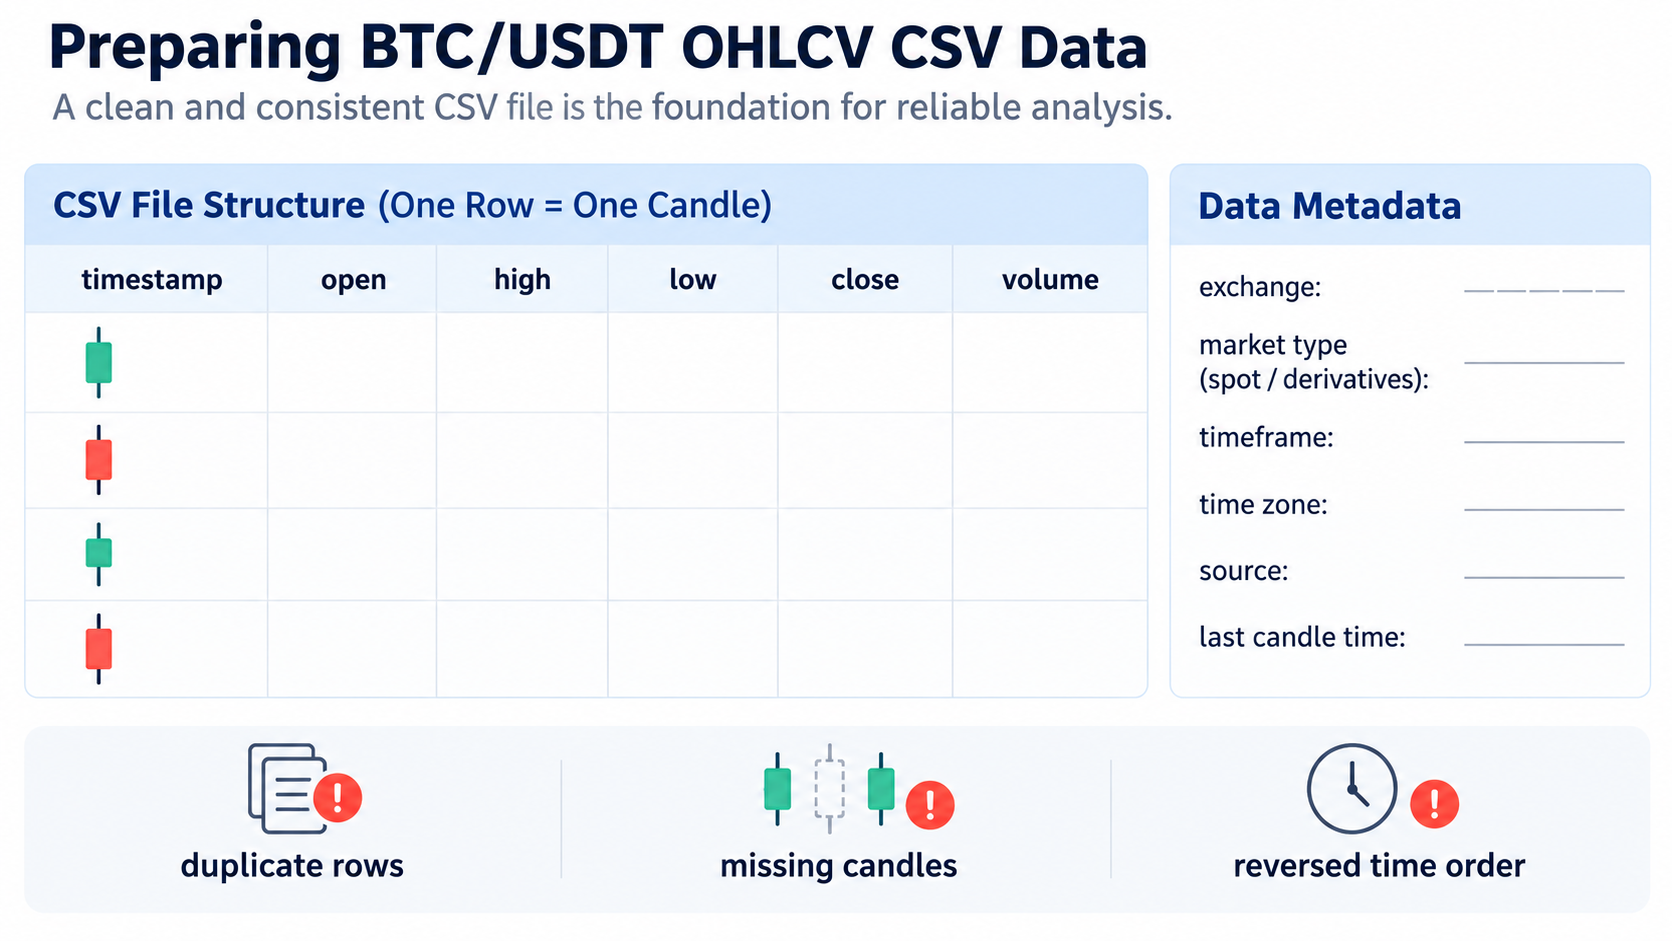Select the green candle in third row

tap(98, 553)
